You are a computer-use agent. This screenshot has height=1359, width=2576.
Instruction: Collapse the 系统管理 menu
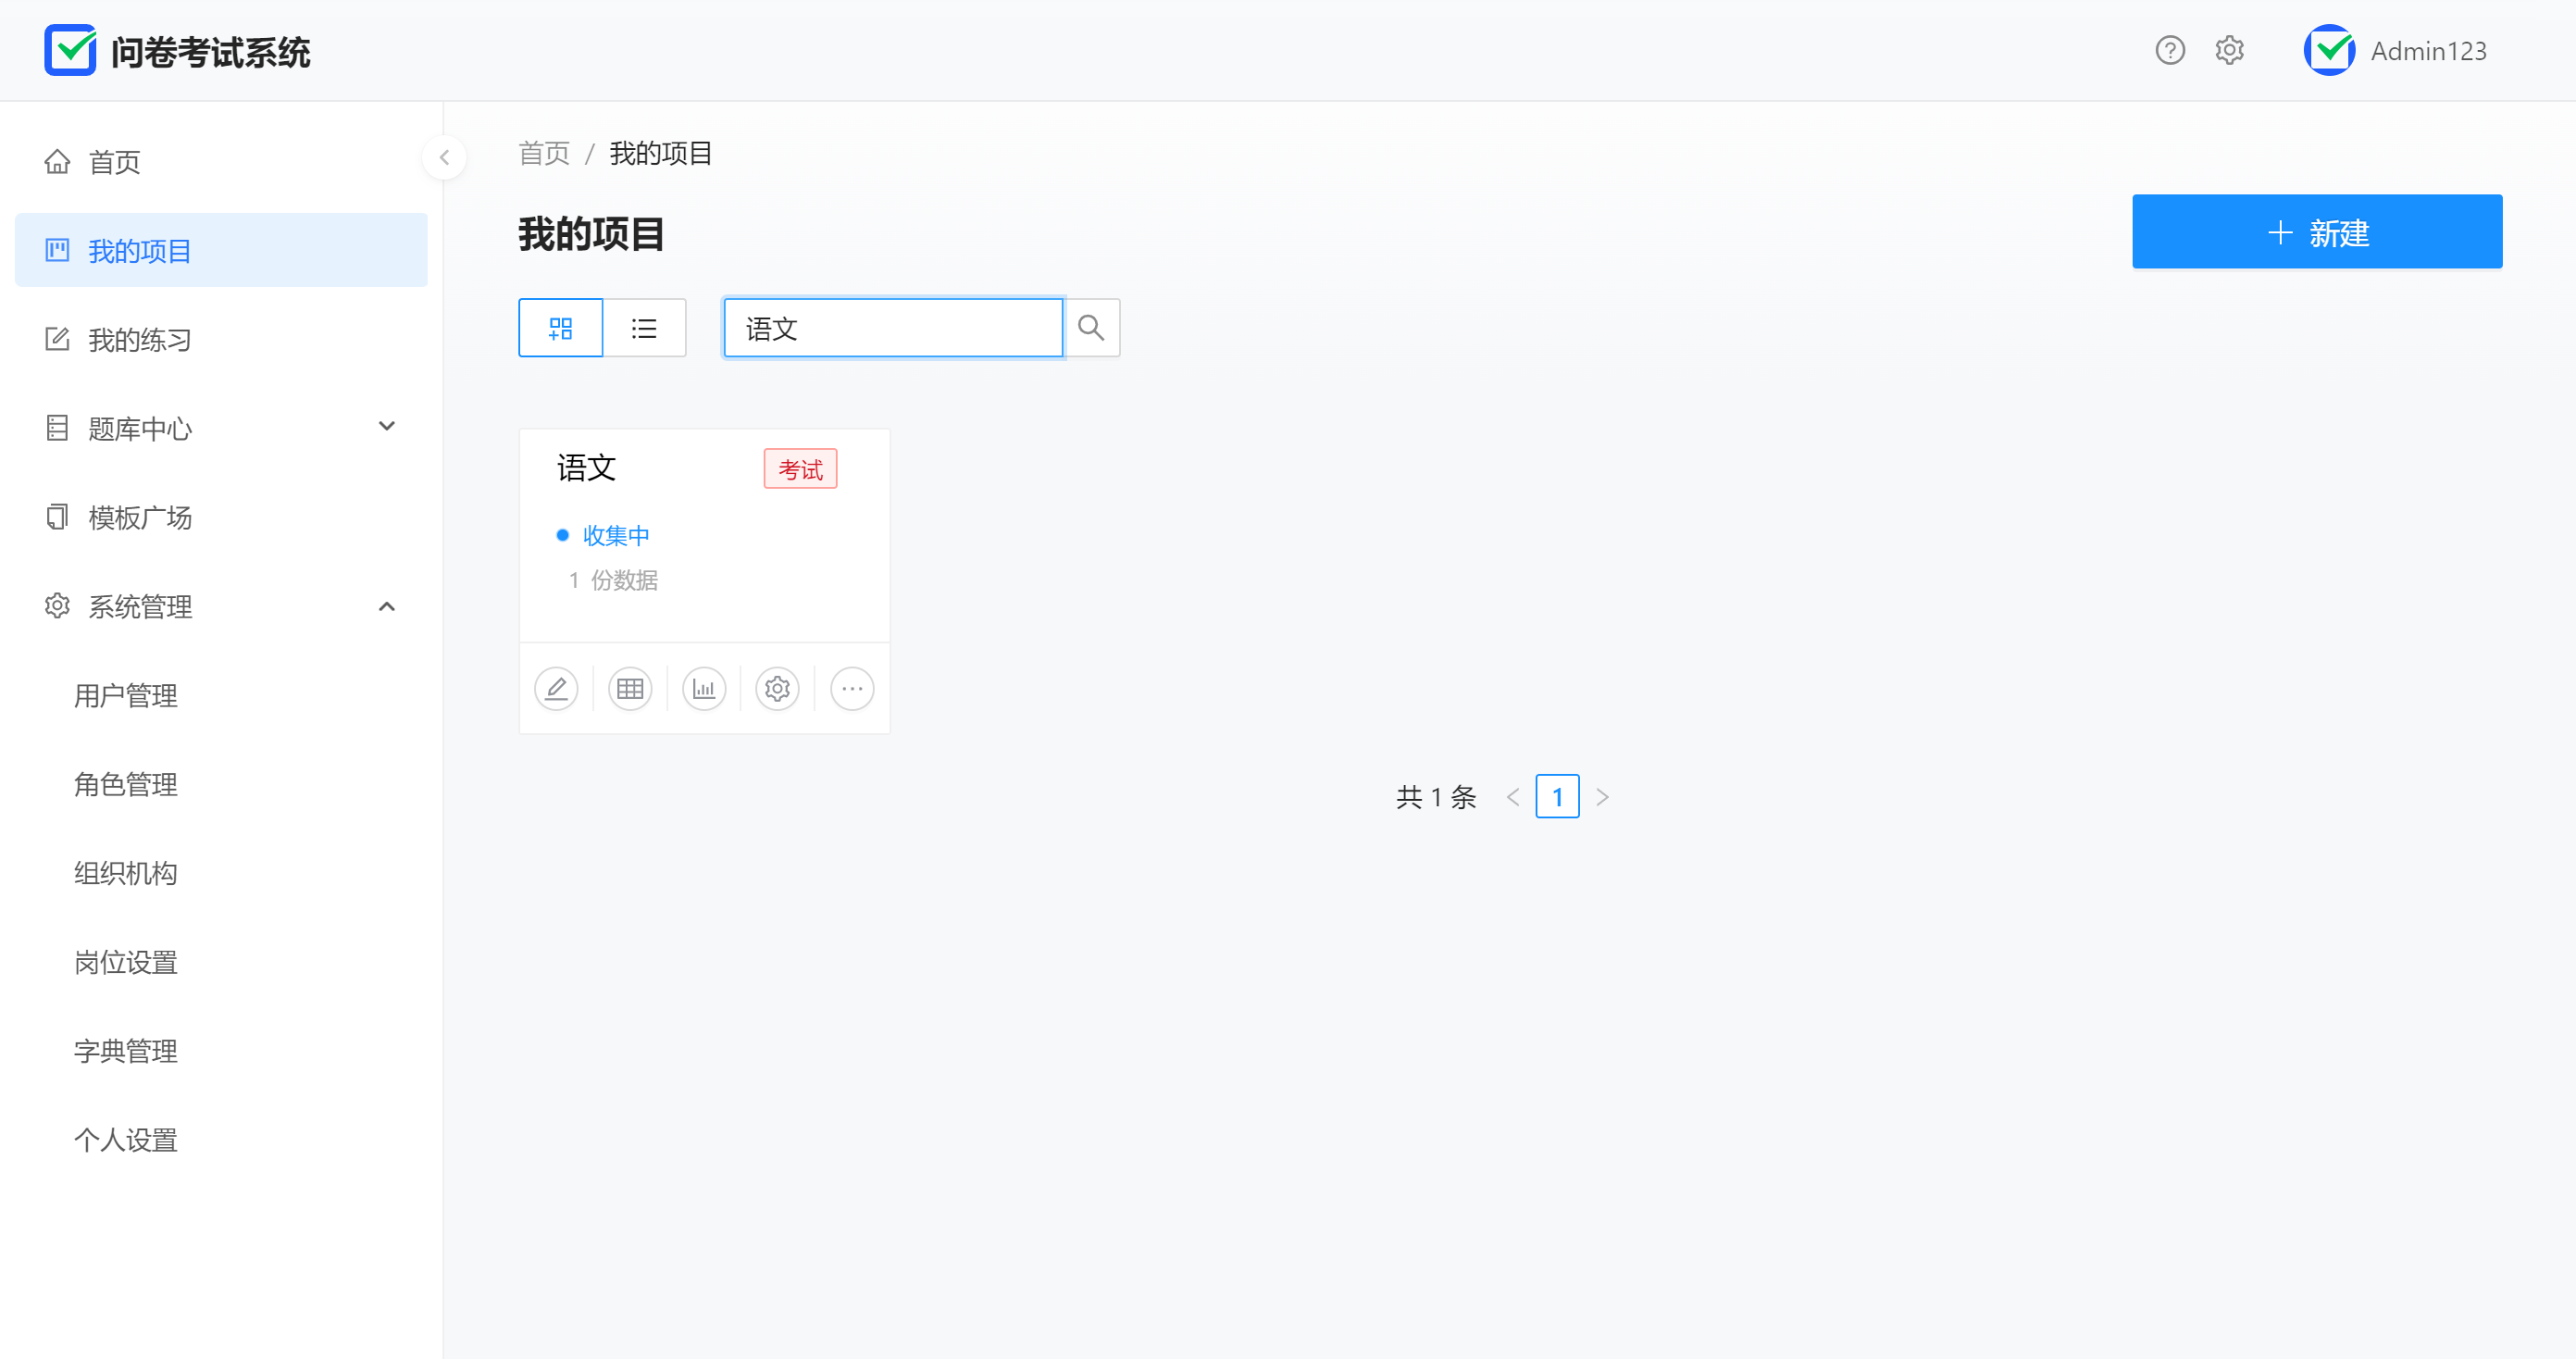(x=221, y=606)
